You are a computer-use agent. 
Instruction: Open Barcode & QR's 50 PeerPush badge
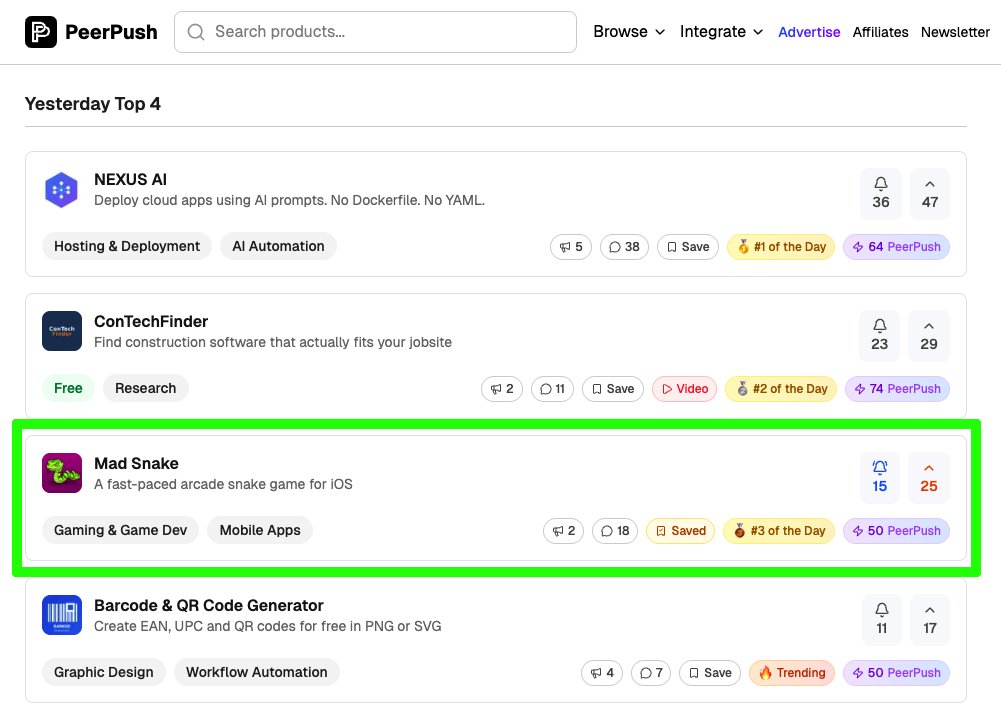pyautogui.click(x=896, y=673)
